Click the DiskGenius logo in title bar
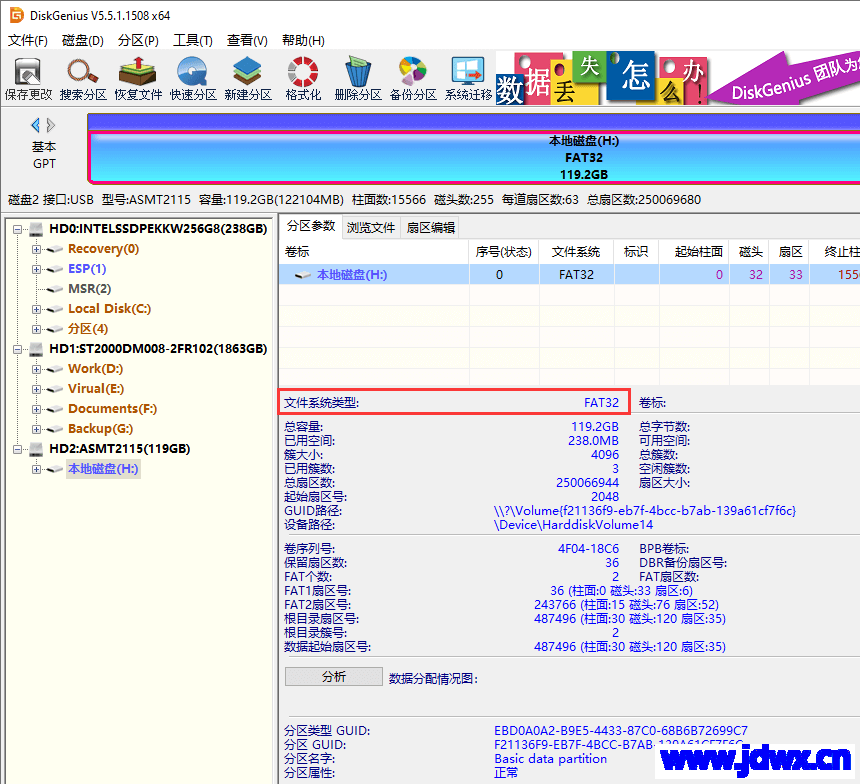860x784 pixels. [x=17, y=15]
